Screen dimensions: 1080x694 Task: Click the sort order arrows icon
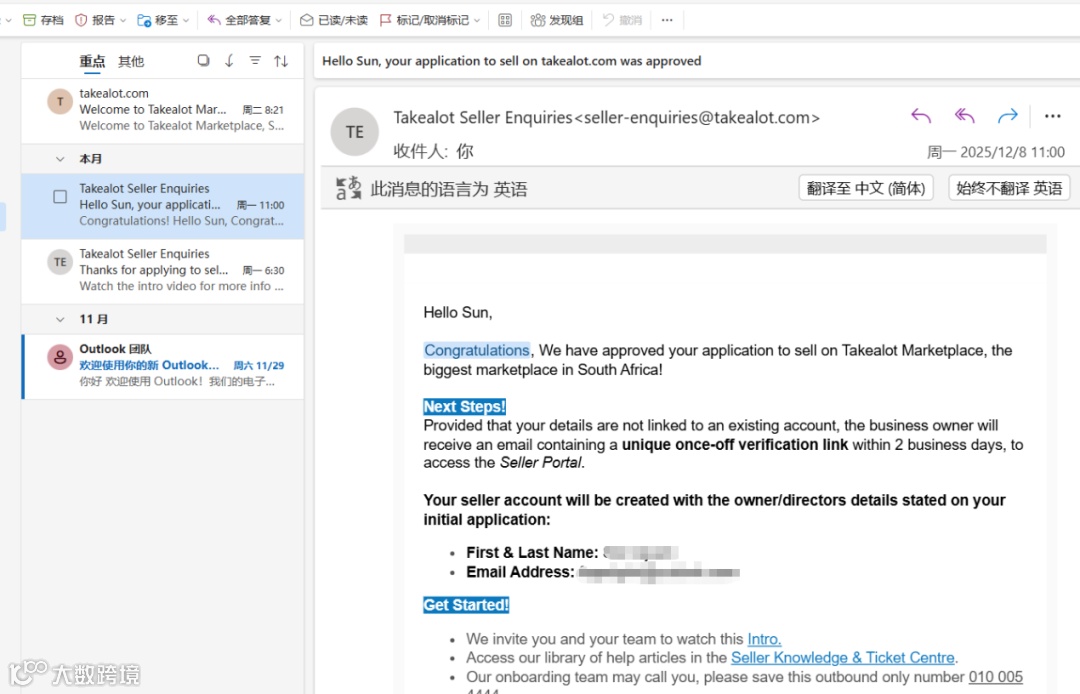click(281, 61)
